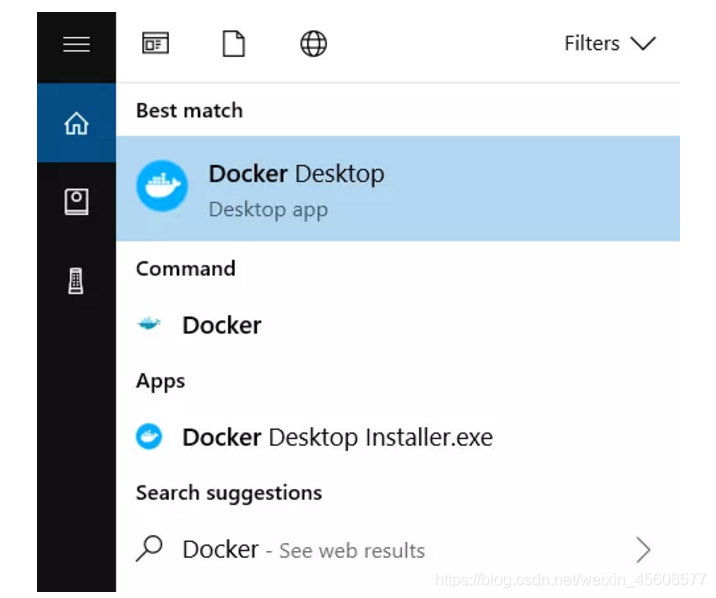
Task: Click the Apps section heading
Action: coord(160,382)
